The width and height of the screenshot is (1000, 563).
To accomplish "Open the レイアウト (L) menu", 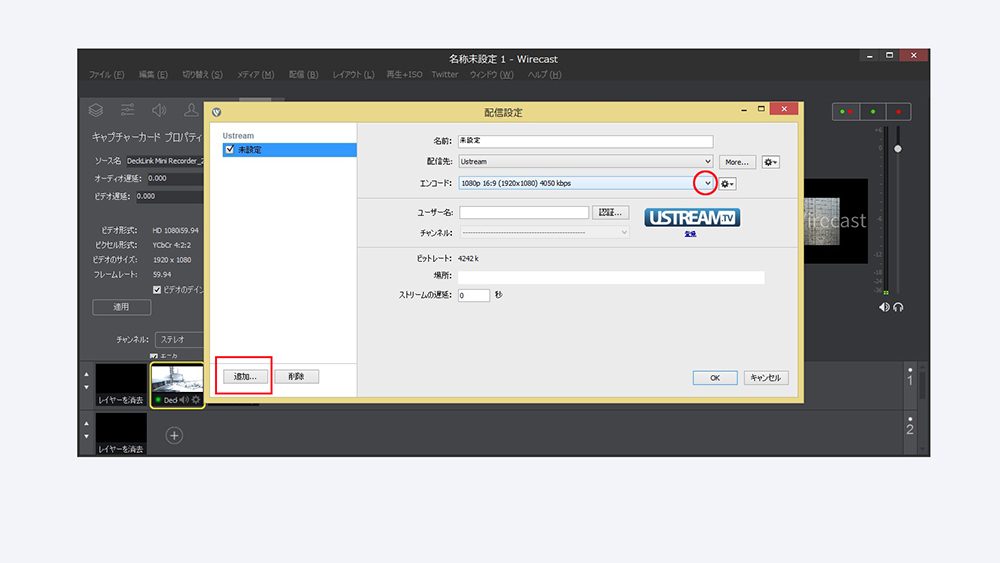I will point(354,75).
